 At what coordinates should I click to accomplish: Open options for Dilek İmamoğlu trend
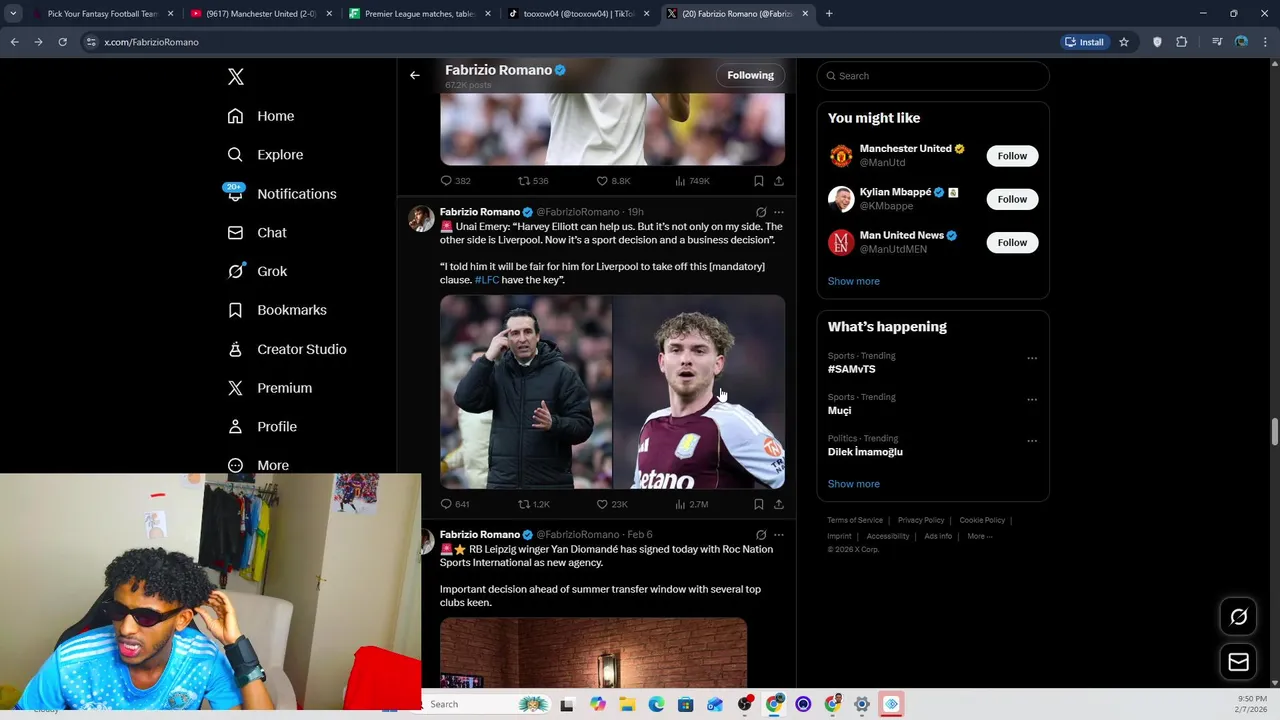[x=1032, y=441]
